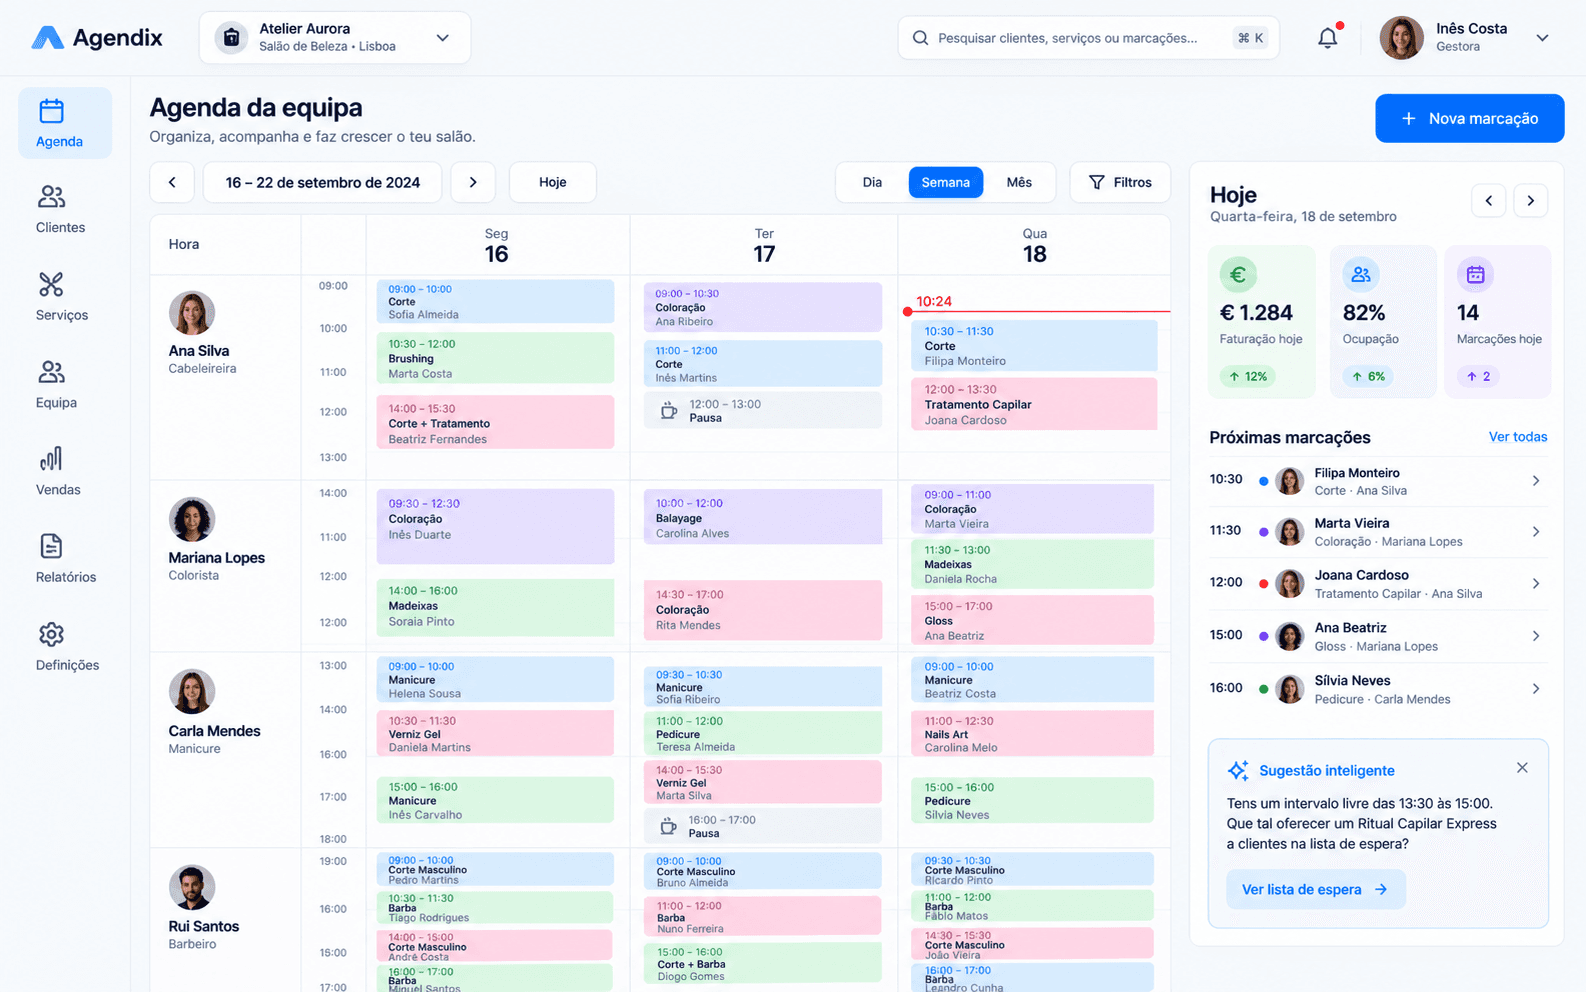Screen dimensions: 1586x992
Task: Select the Semana view tab
Action: click(x=945, y=182)
